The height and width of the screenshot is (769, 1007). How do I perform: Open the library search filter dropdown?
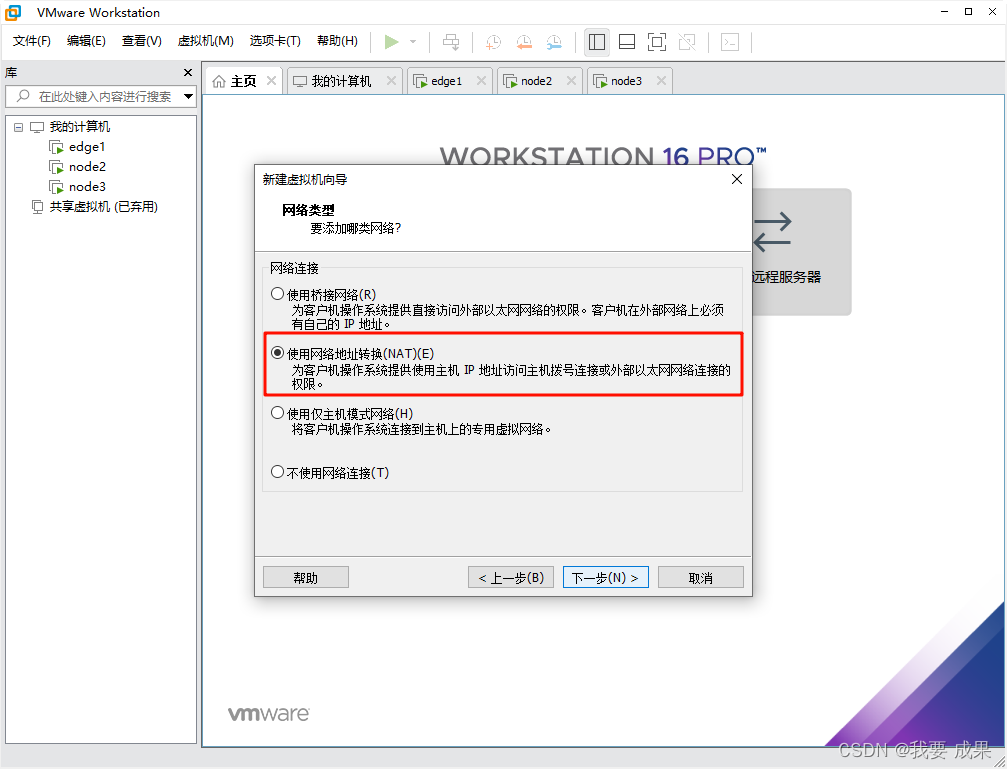click(186, 97)
